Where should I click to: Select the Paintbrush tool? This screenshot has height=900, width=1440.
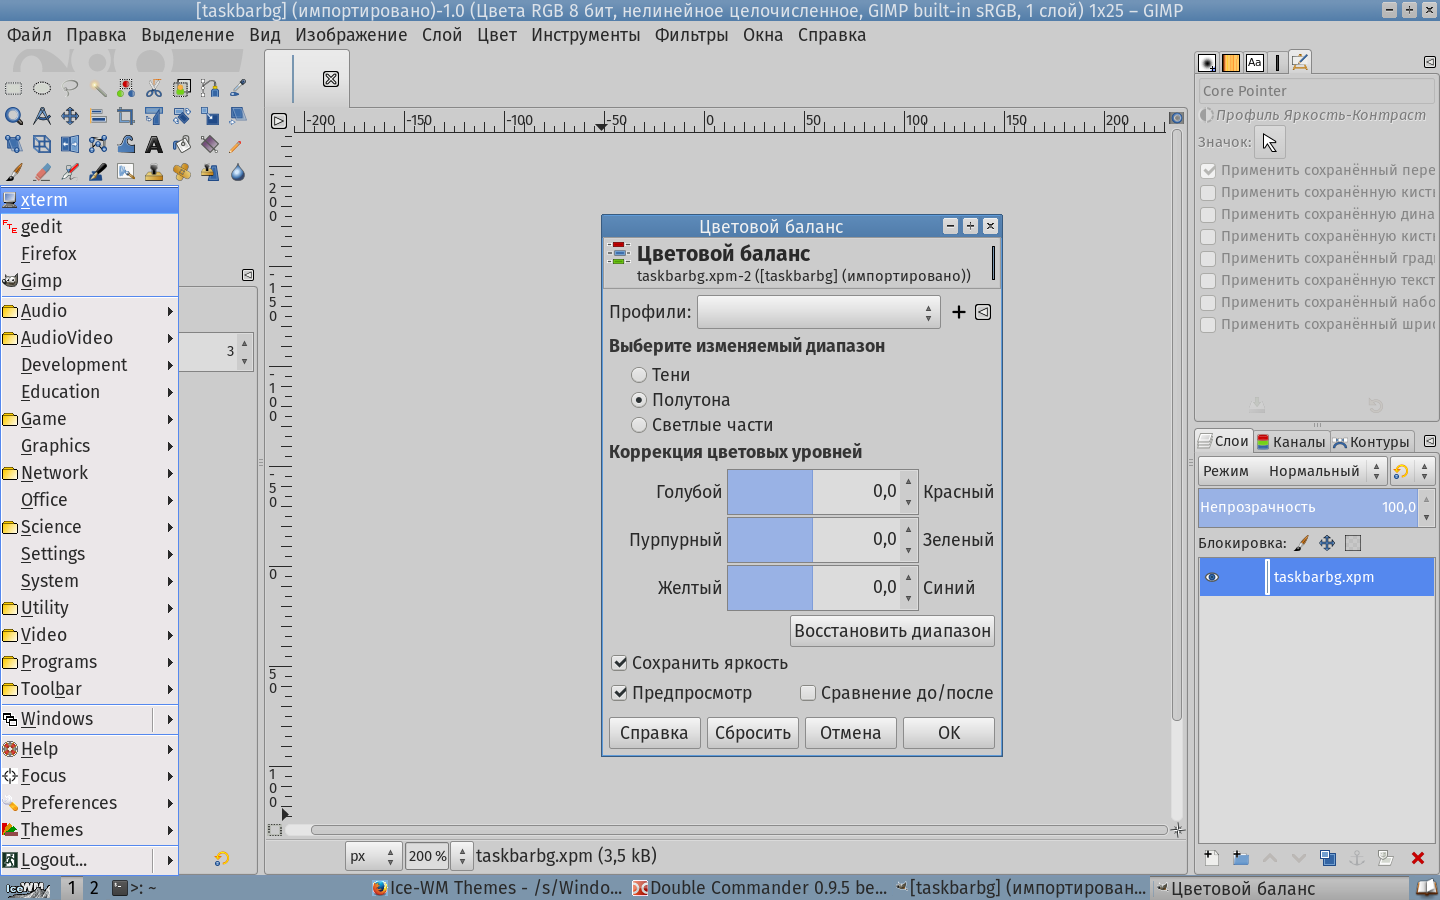pos(14,172)
